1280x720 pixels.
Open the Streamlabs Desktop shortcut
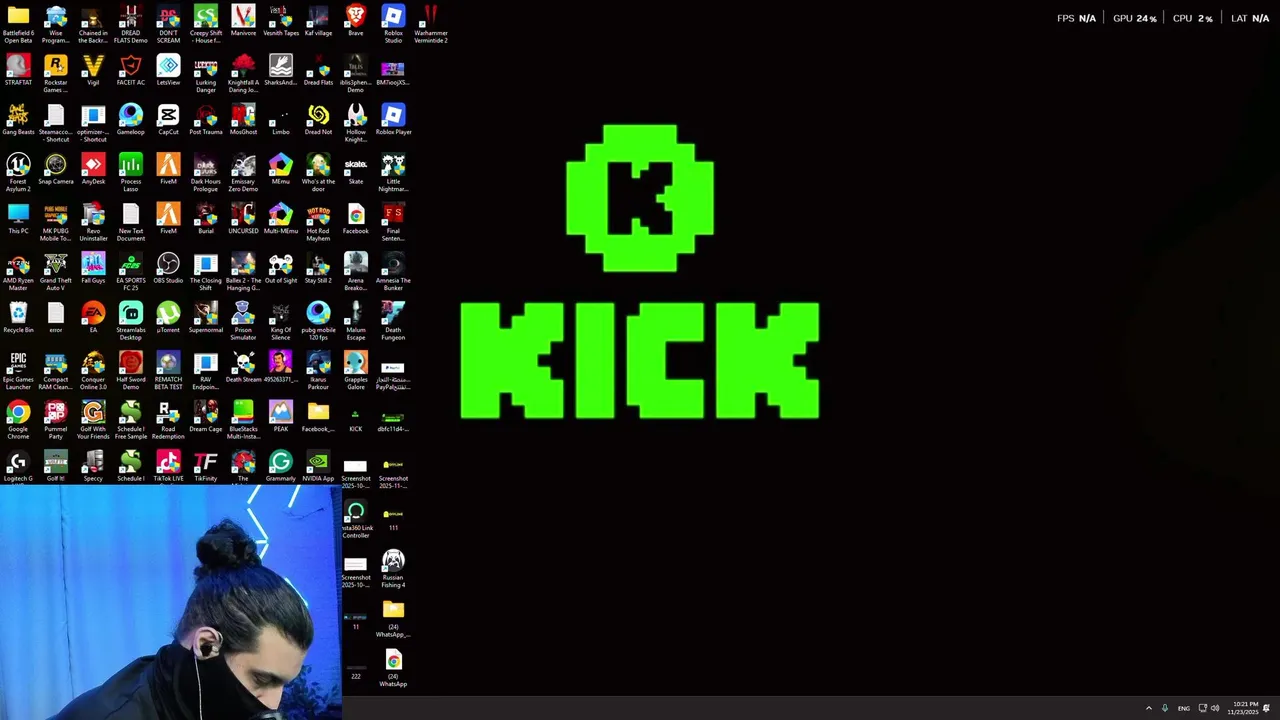[131, 321]
